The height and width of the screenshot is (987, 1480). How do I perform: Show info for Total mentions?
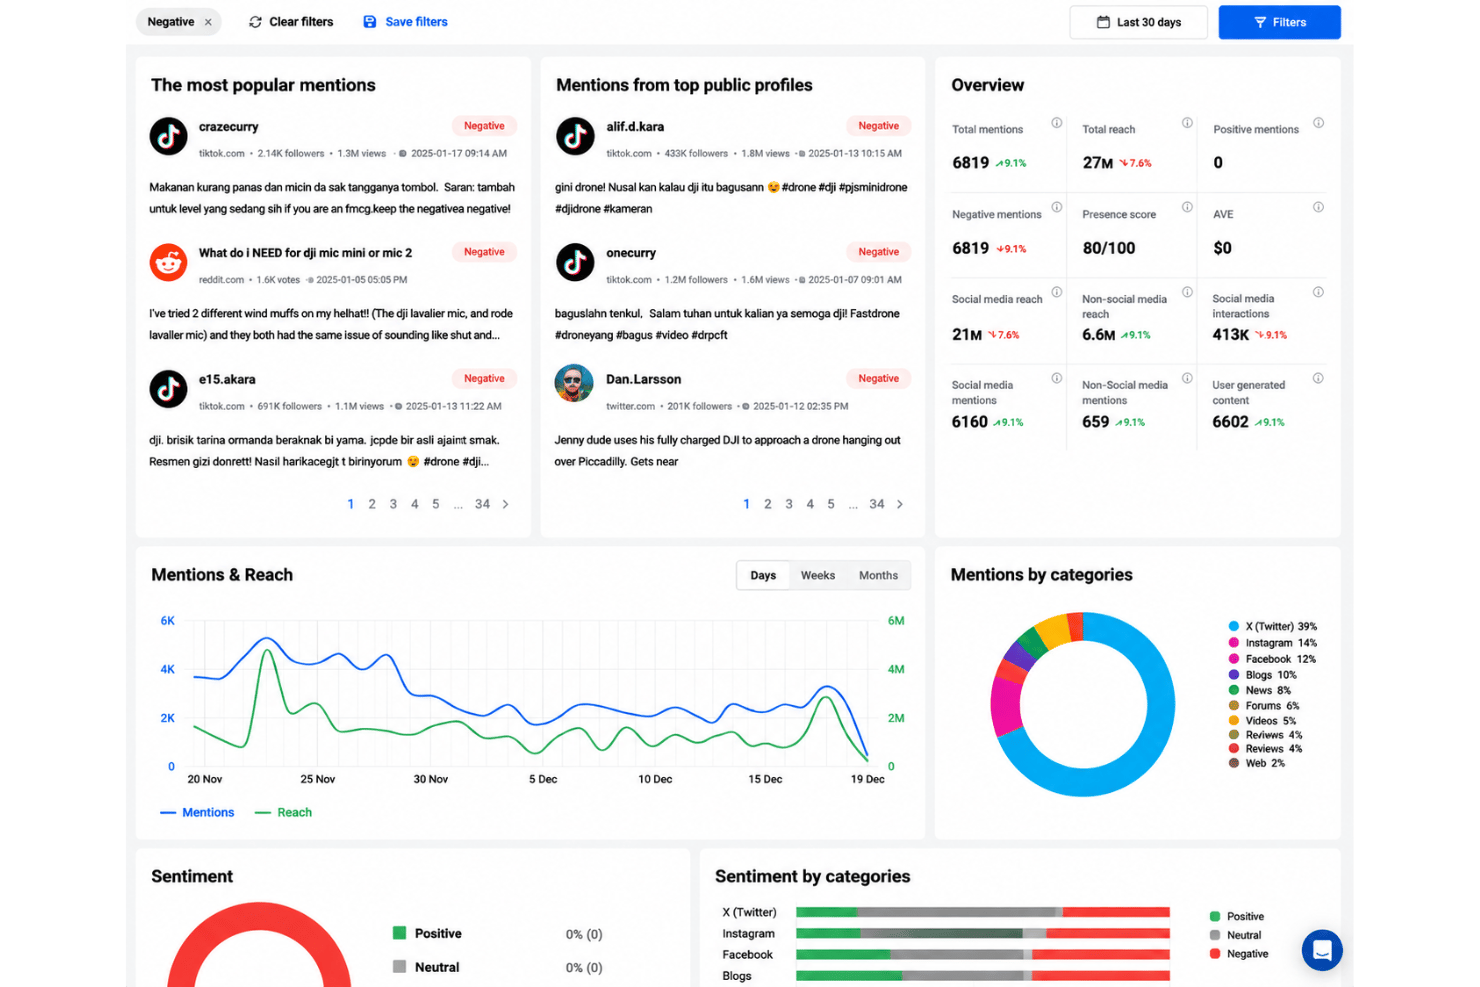click(x=1056, y=123)
